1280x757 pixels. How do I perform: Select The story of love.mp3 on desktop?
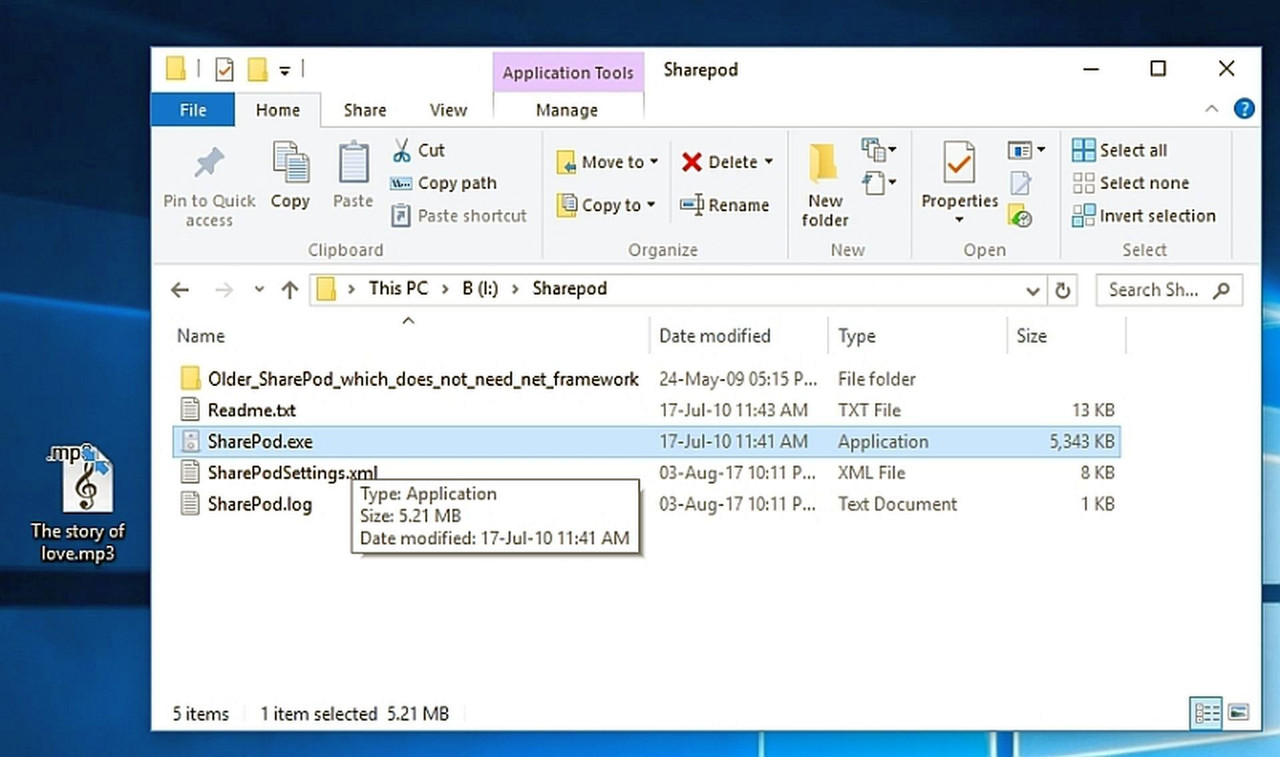point(79,502)
